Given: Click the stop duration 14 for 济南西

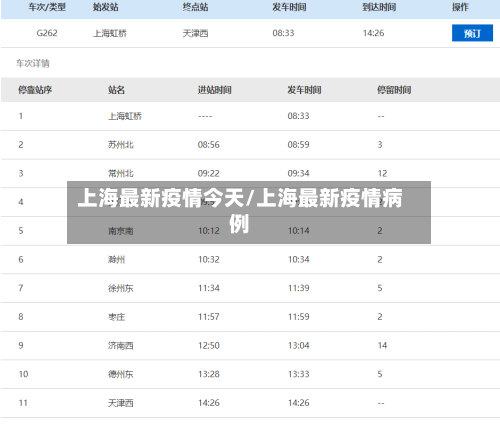Looking at the screenshot, I should (382, 345).
